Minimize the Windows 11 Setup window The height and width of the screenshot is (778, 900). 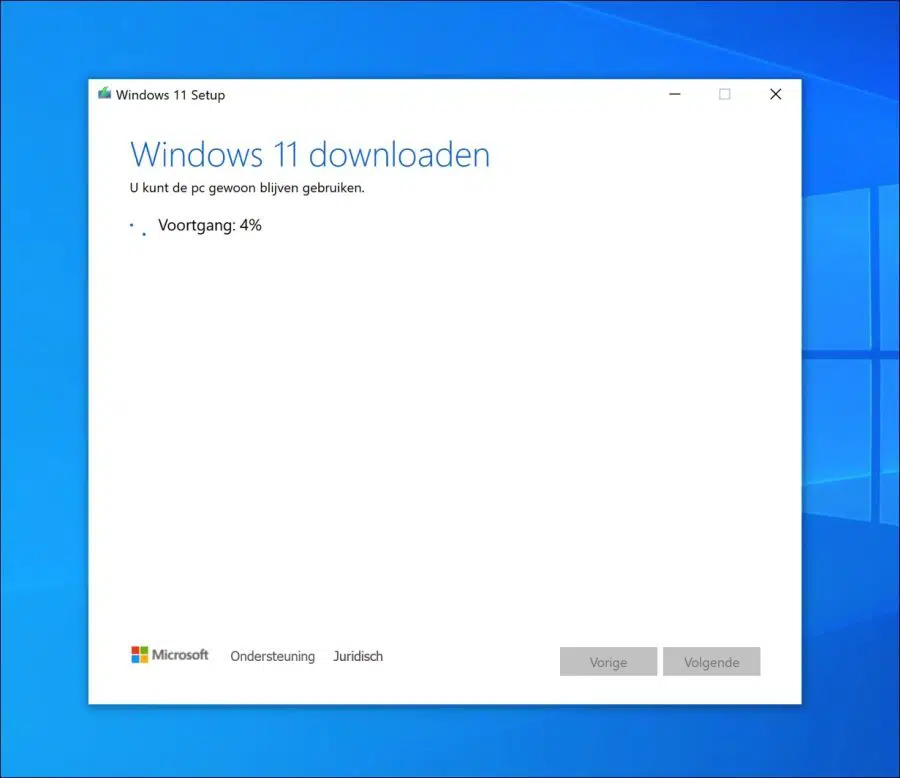pos(675,94)
